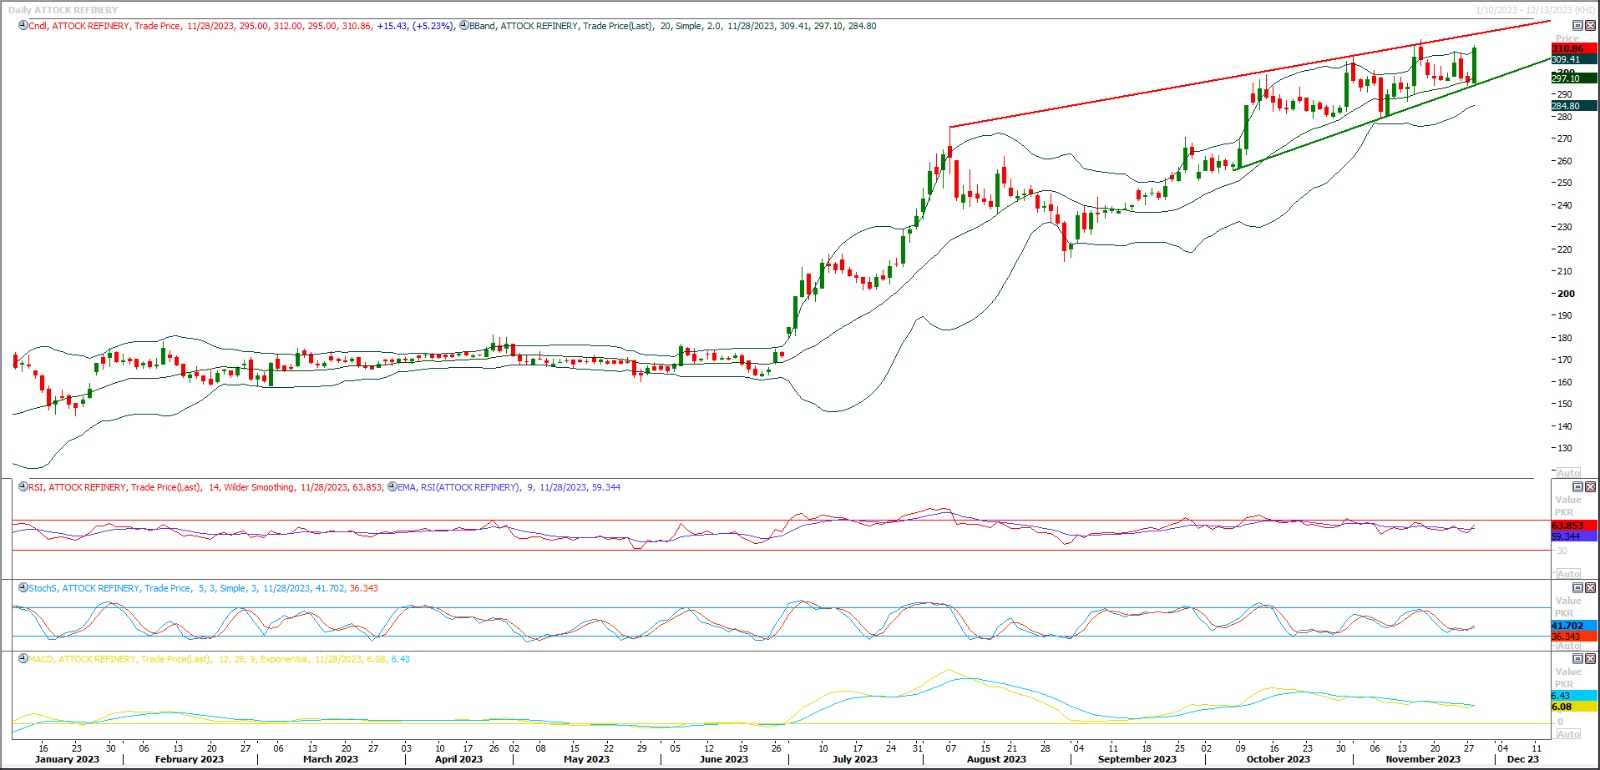Viewport: 1600px width, 770px height.
Task: Click the 297.10 middle band price label
Action: tap(1574, 78)
